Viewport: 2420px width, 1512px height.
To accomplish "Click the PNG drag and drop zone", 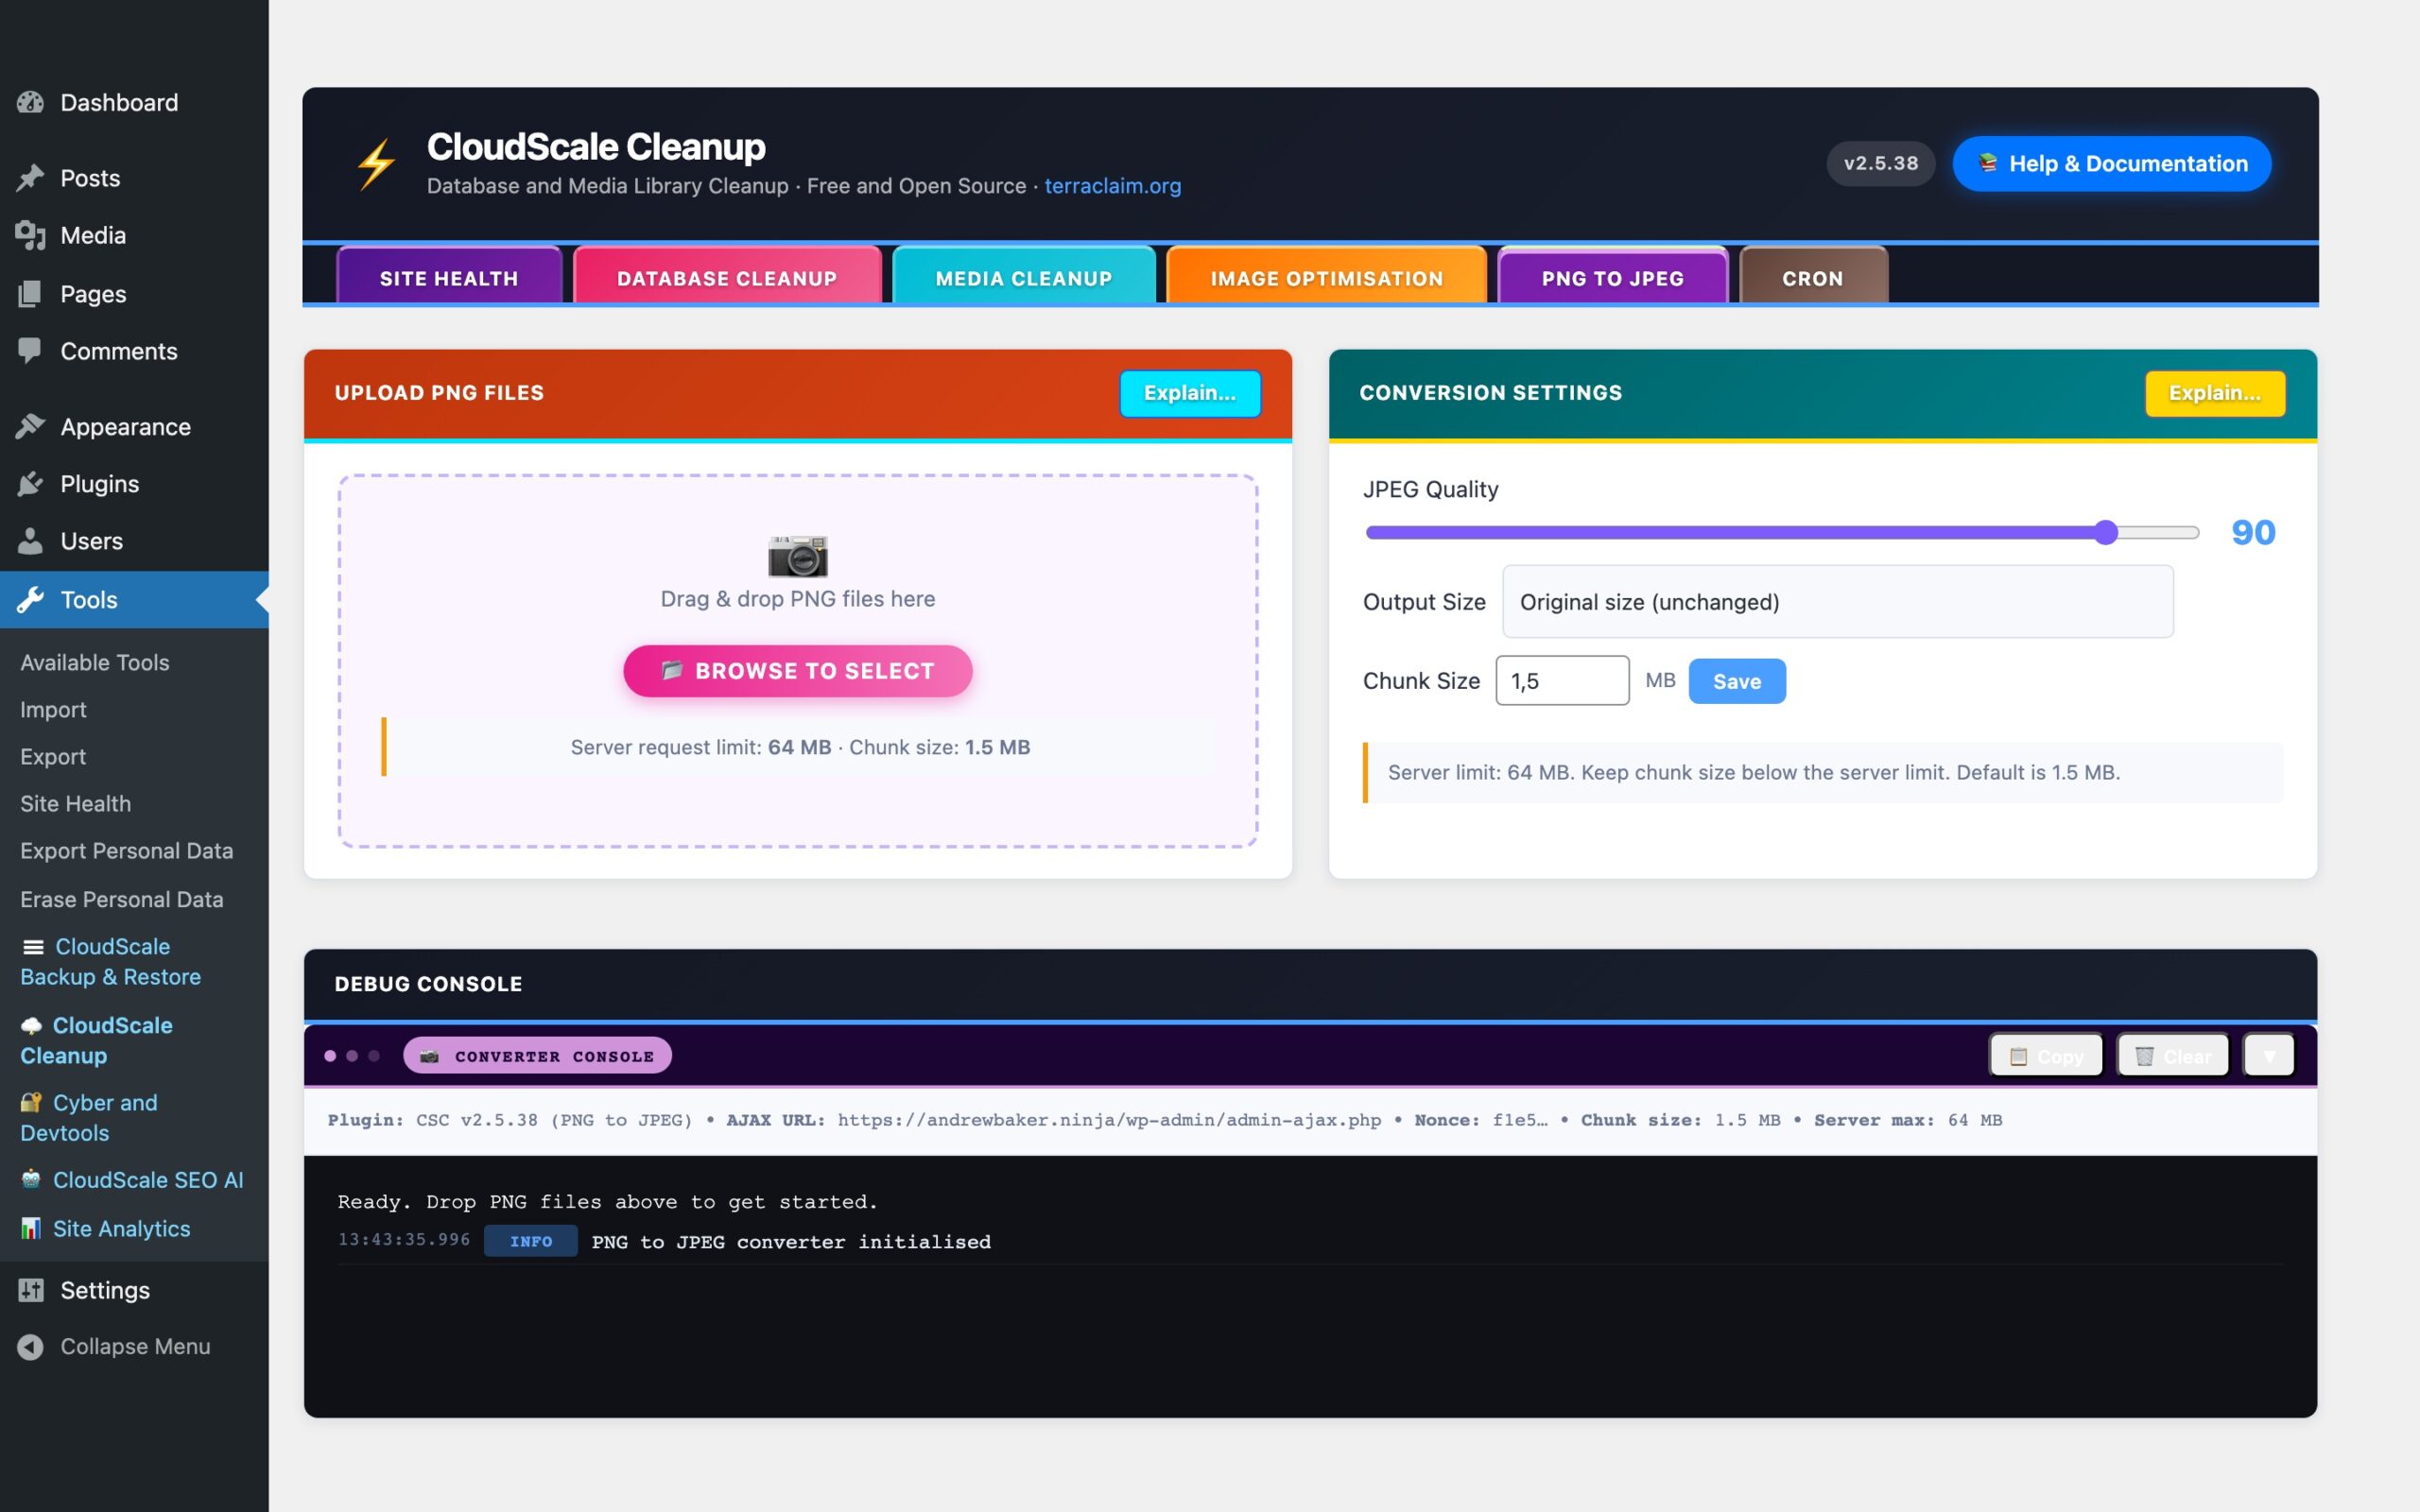I will (798, 661).
